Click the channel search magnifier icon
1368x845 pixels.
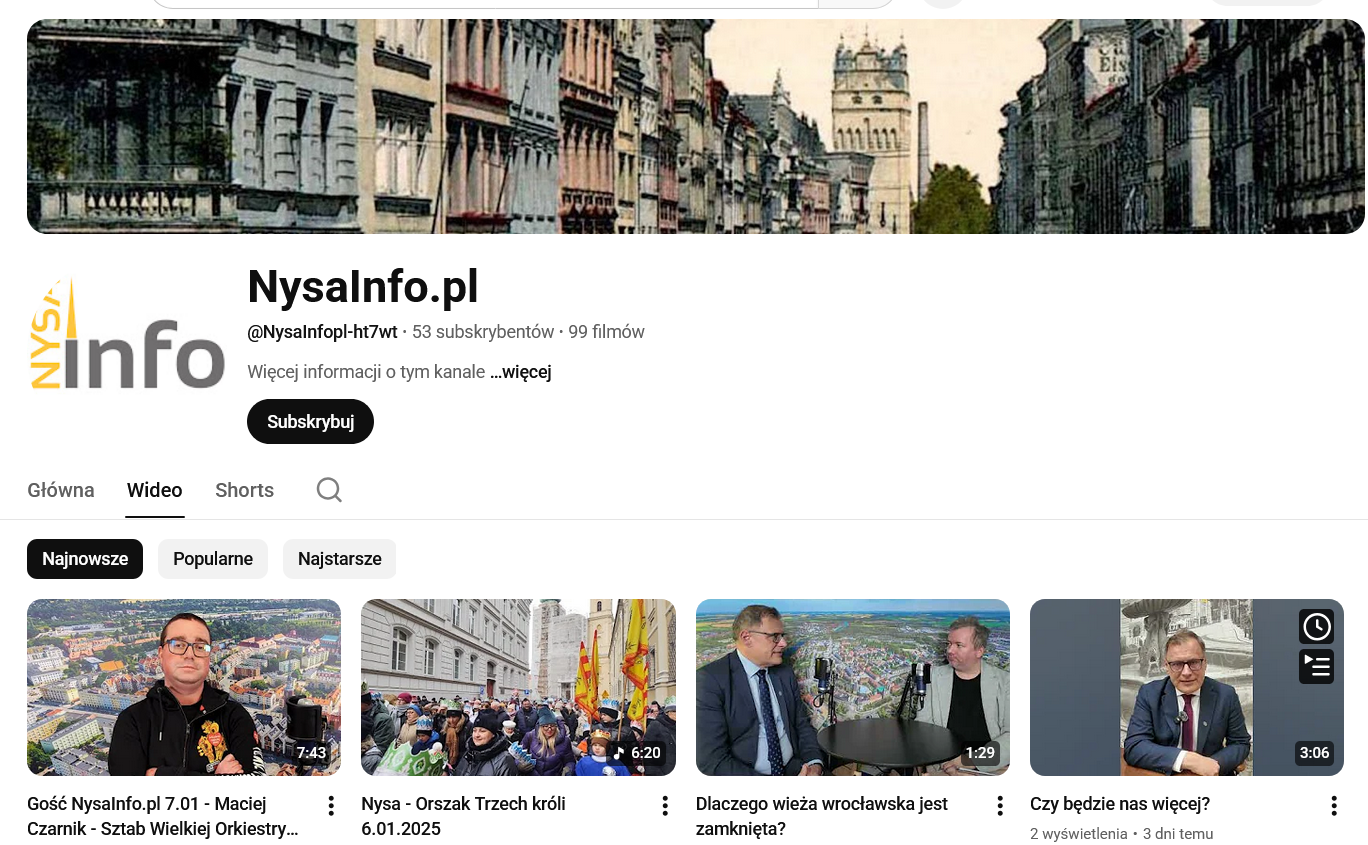click(329, 490)
